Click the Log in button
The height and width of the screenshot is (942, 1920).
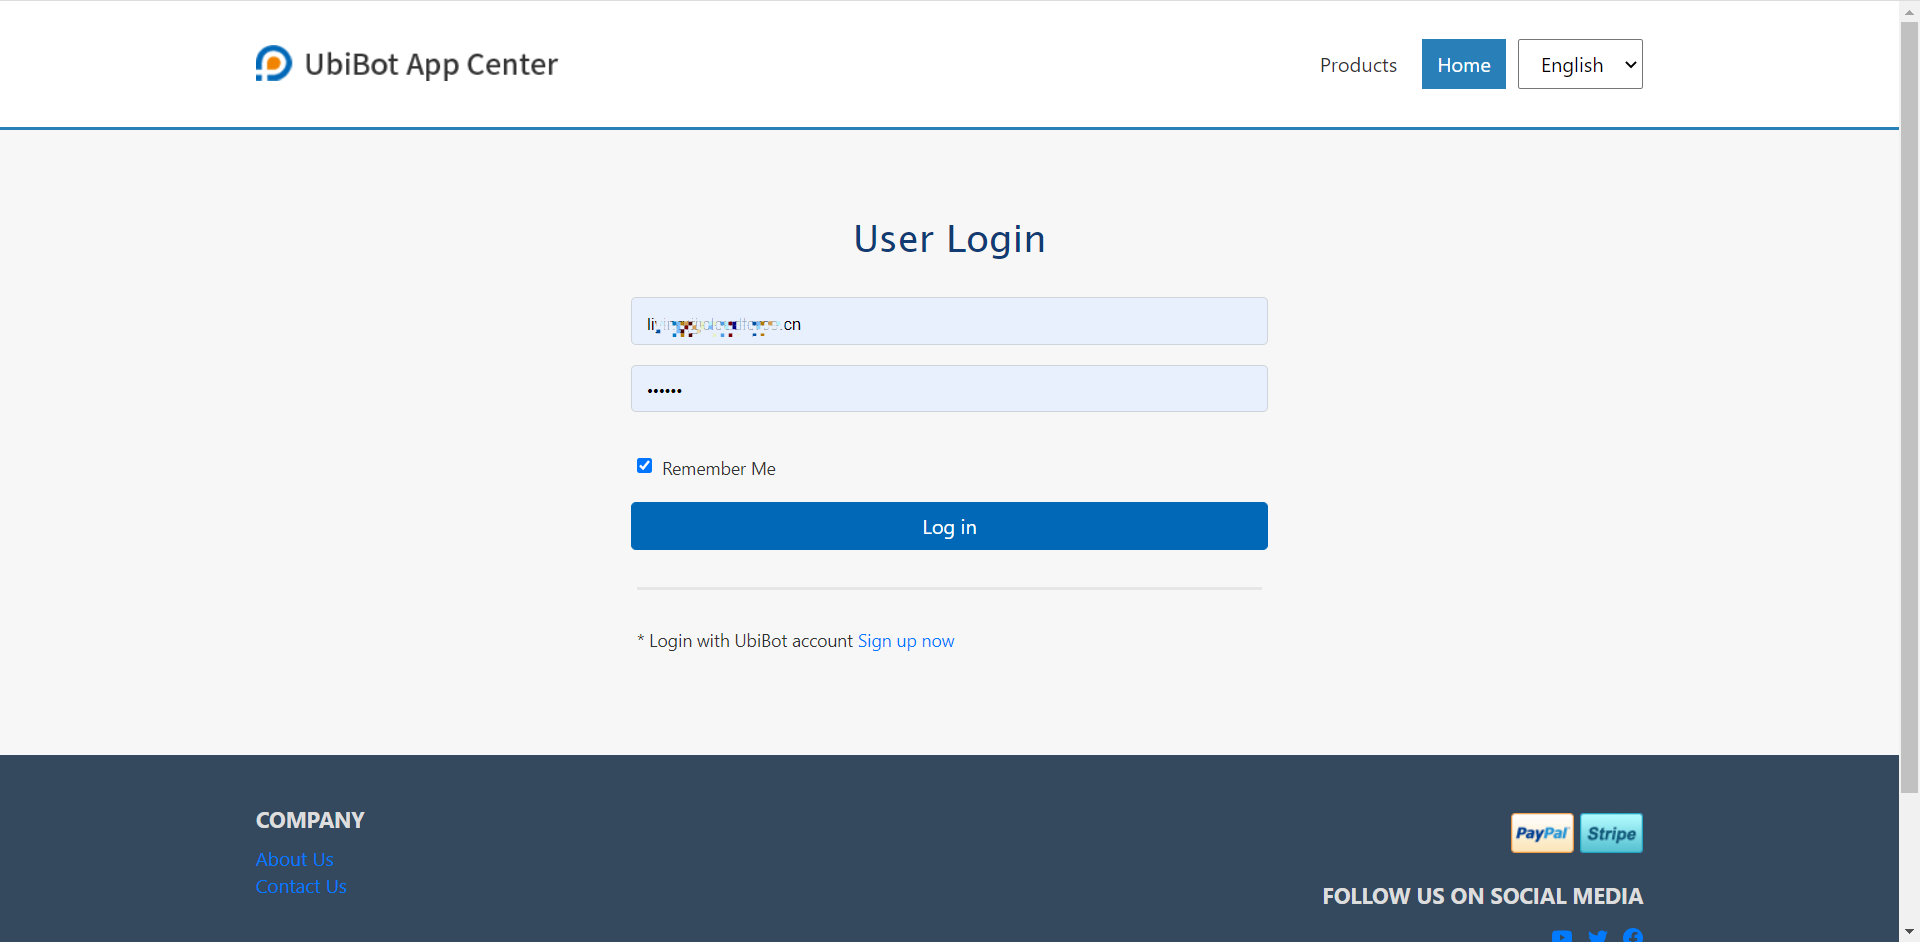[949, 526]
